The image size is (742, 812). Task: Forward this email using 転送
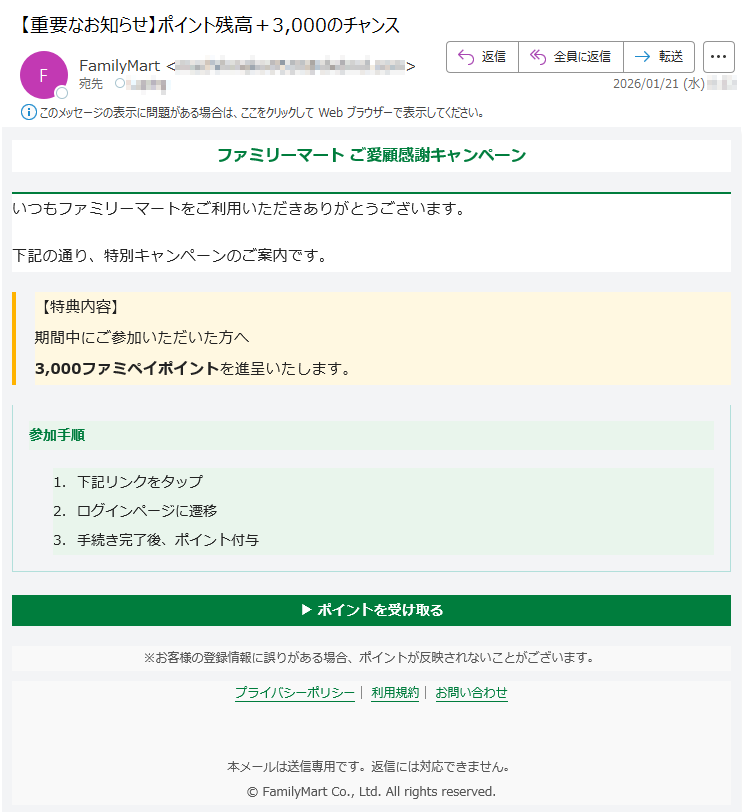(x=658, y=57)
